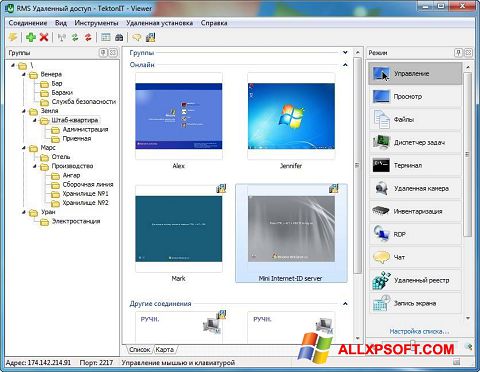Viewport: 480px width, 372px height.
Task: Collapse the Земля tree node
Action: (24, 111)
